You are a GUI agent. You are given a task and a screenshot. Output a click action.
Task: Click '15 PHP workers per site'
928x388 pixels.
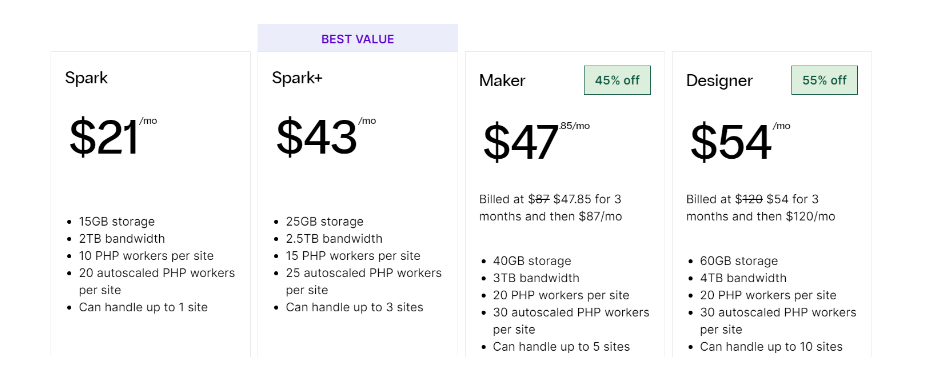(x=353, y=256)
